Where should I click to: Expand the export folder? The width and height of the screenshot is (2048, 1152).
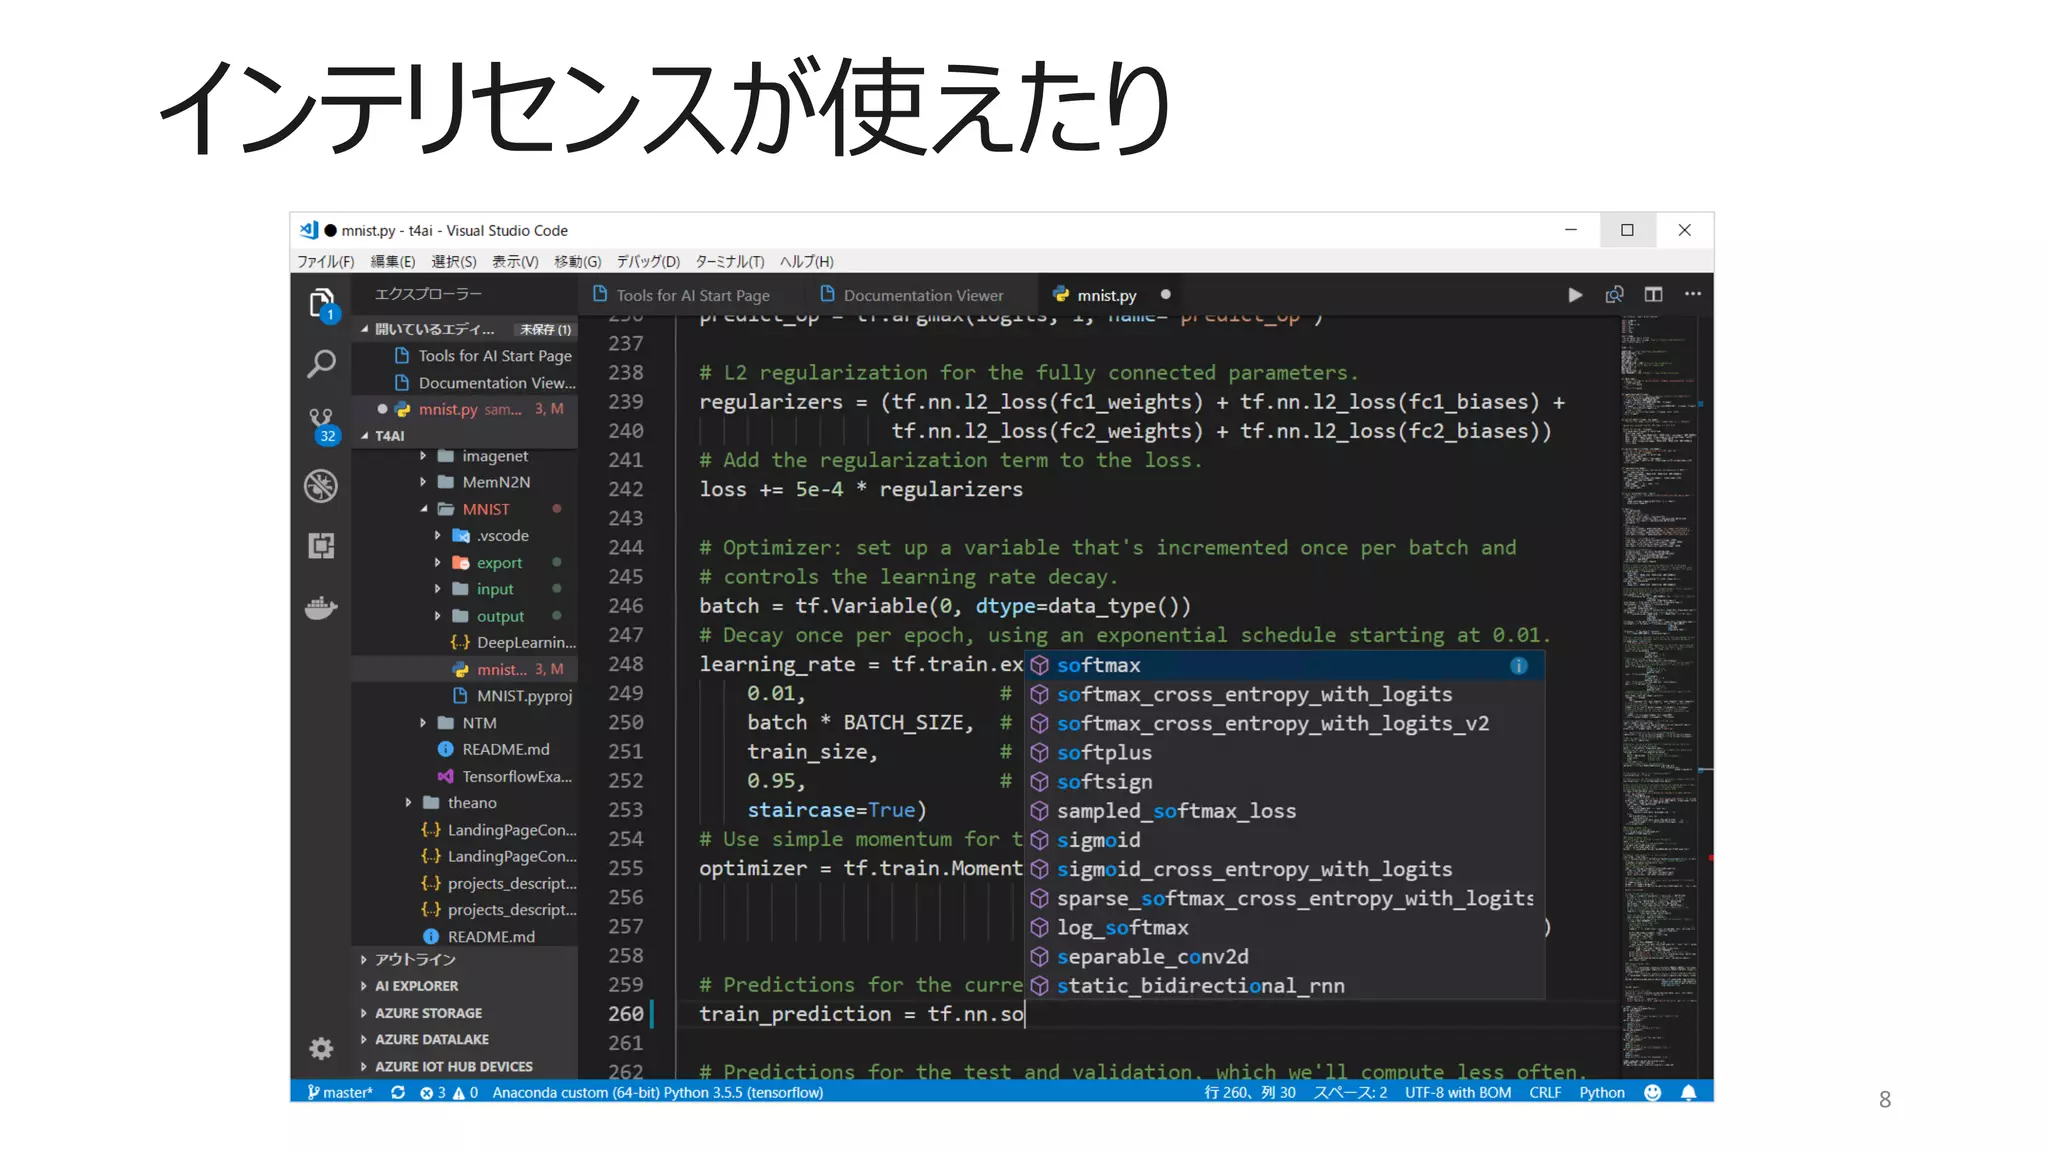(437, 563)
